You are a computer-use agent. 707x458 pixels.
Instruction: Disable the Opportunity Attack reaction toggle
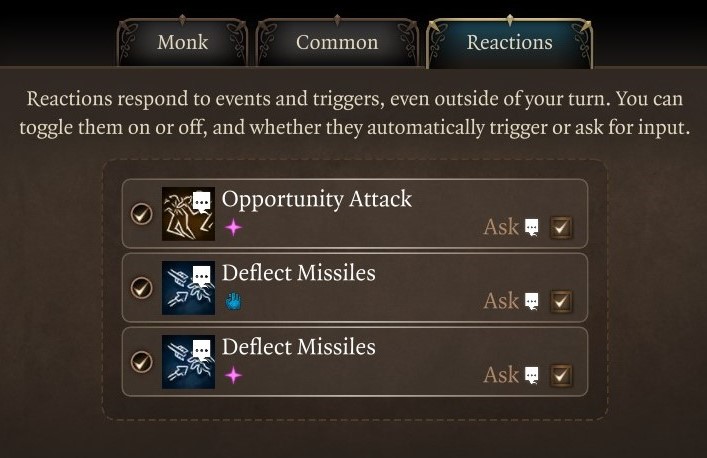[142, 214]
